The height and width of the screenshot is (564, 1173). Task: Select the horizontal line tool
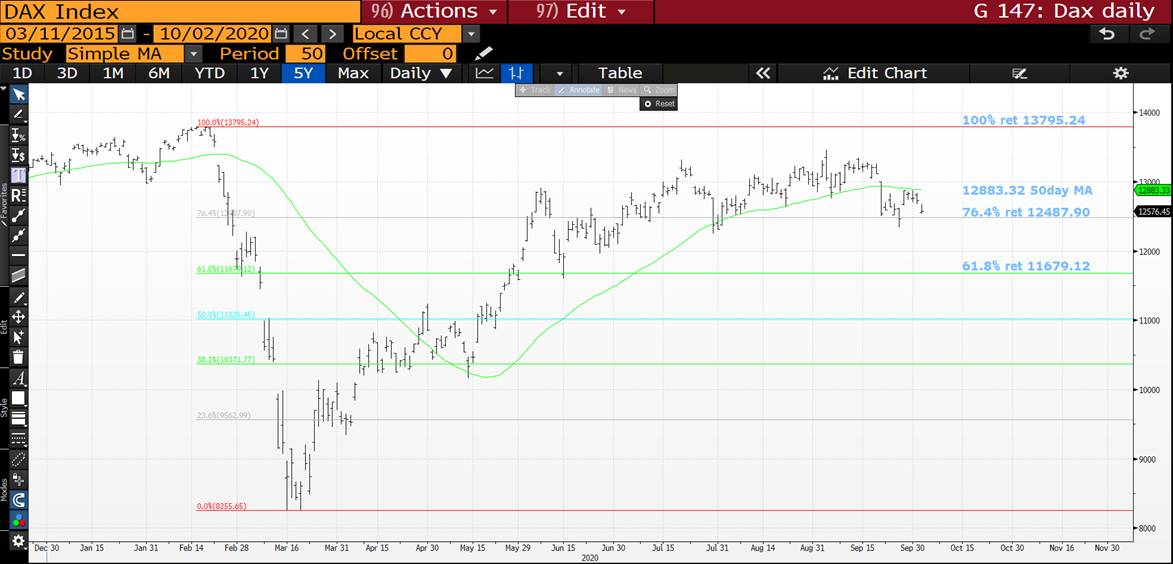(x=19, y=256)
